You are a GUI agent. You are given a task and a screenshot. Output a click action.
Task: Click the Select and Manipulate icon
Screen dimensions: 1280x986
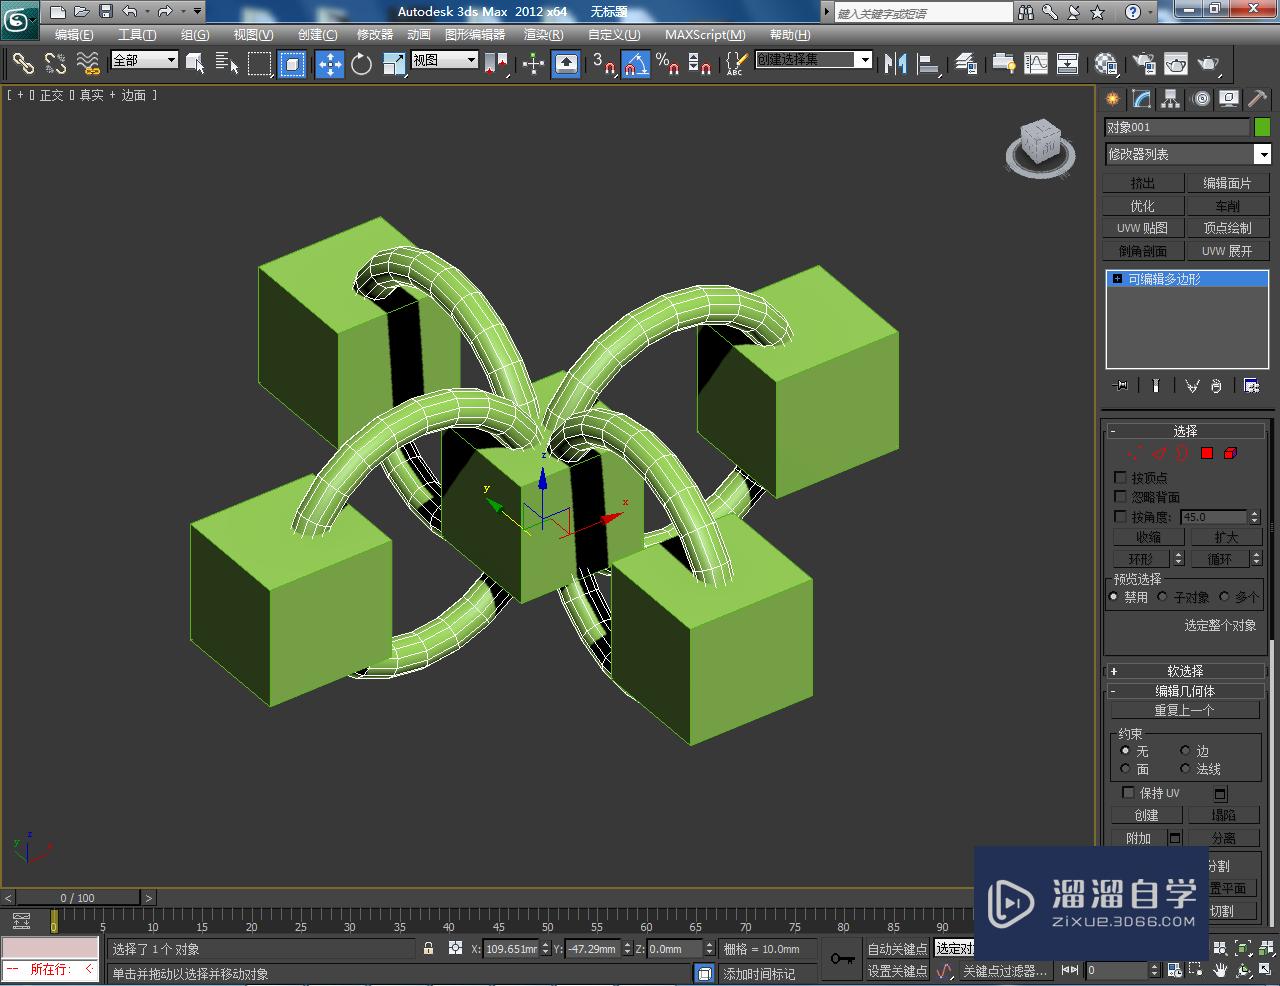tap(533, 63)
